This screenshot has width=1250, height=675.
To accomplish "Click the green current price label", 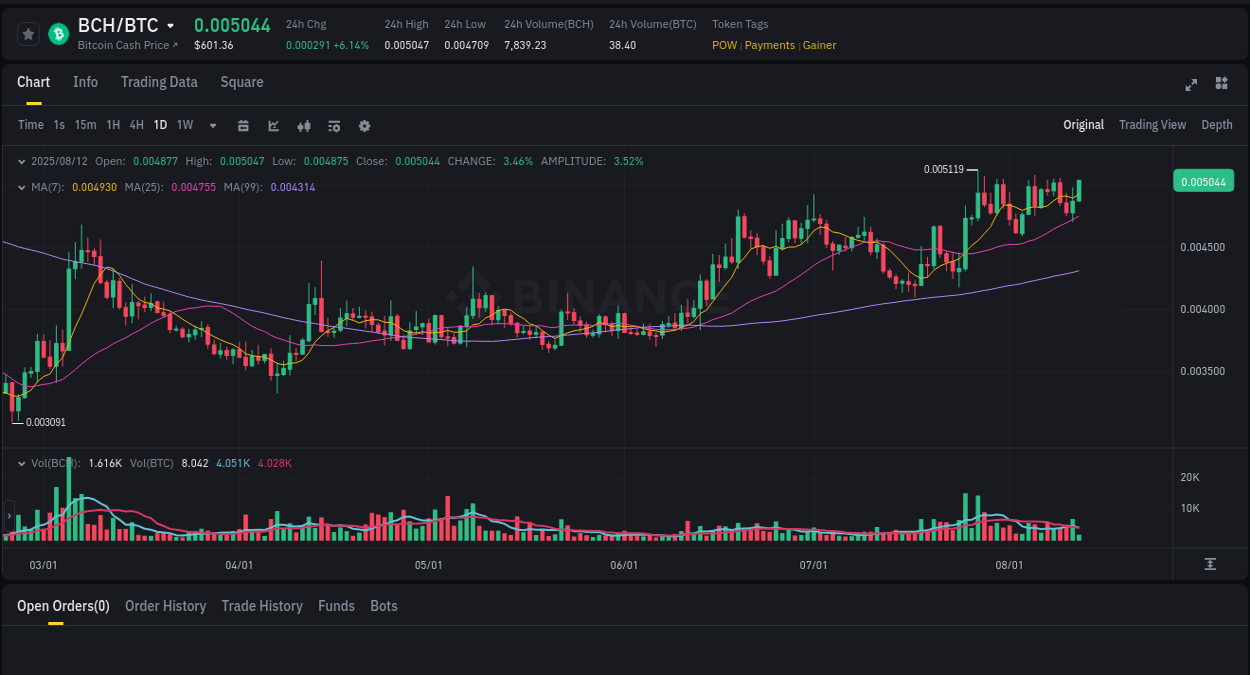I will pyautogui.click(x=1203, y=181).
